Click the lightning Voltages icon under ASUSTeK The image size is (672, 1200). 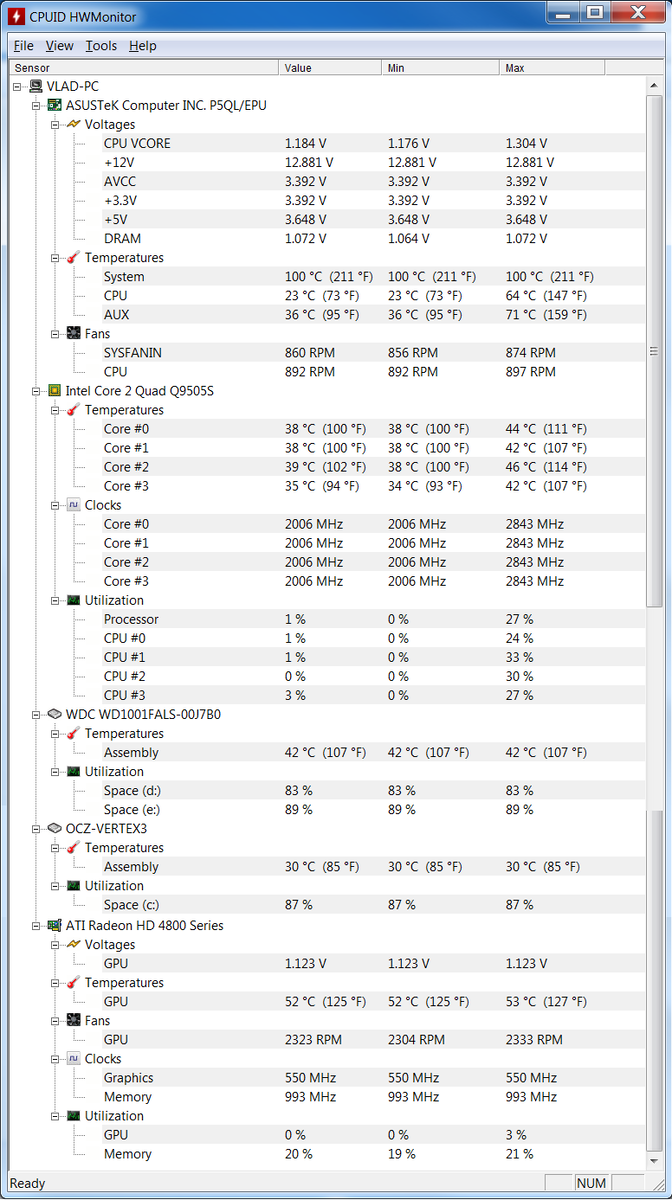tap(74, 125)
